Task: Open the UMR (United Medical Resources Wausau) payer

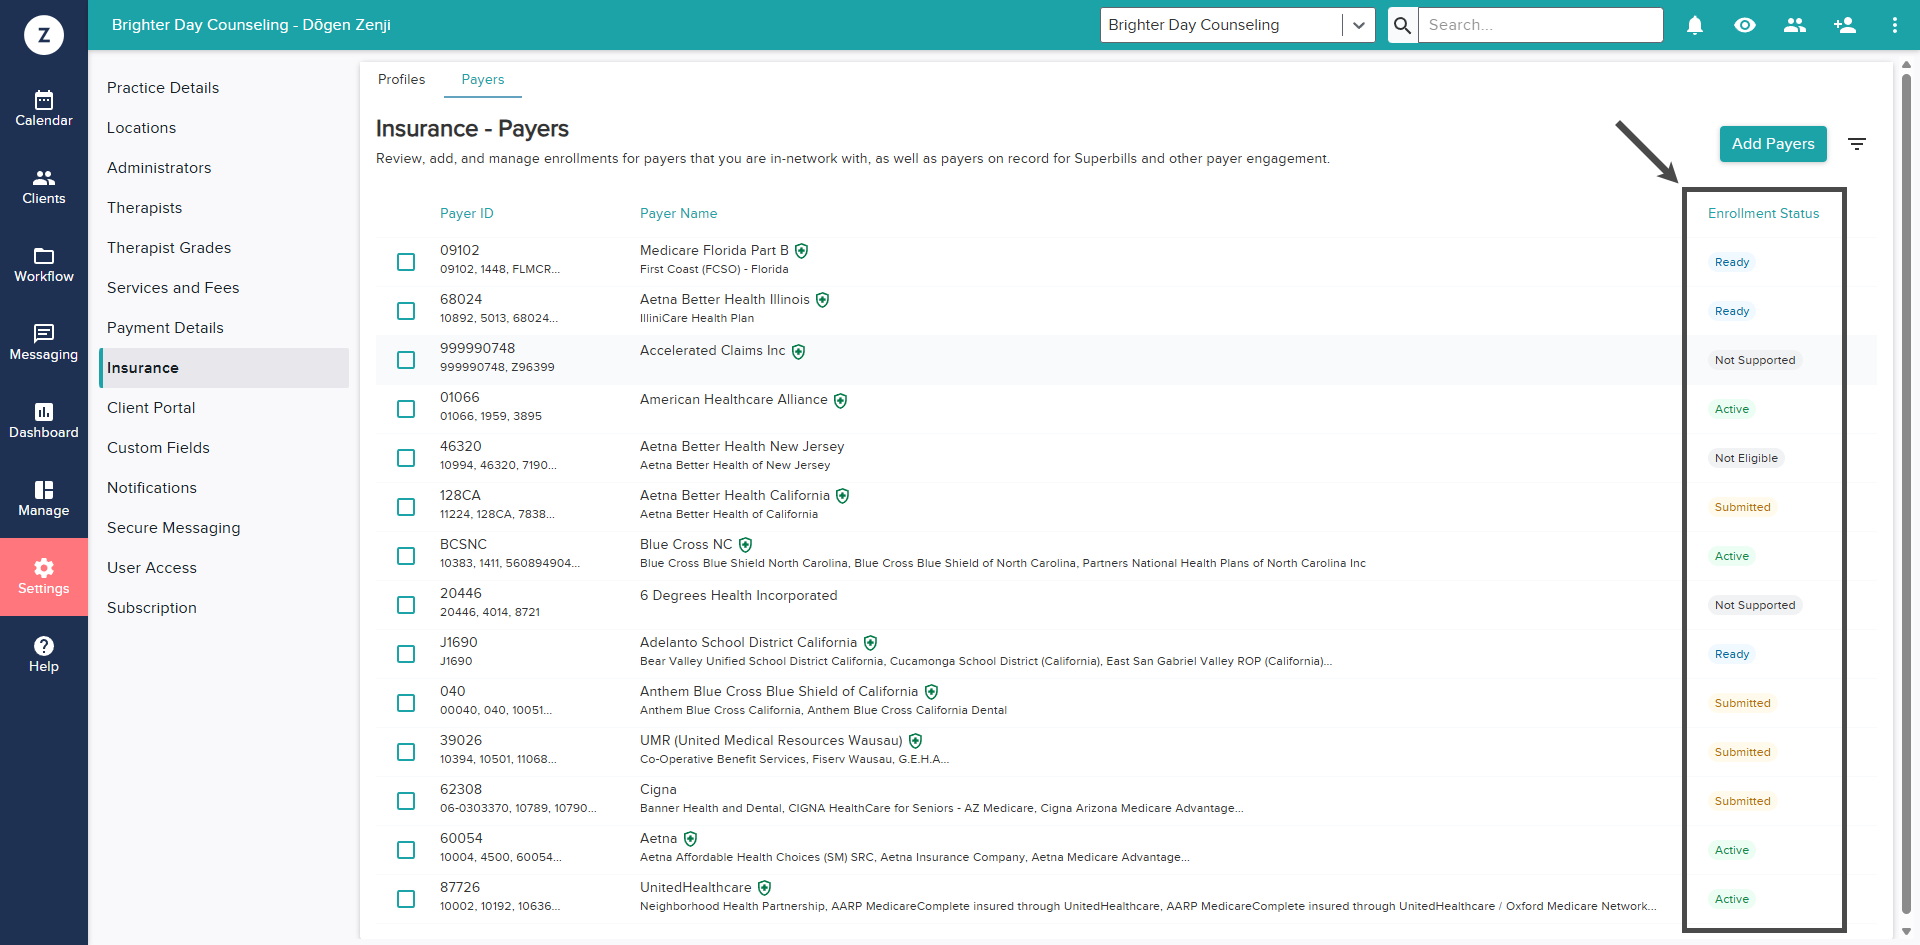Action: [771, 741]
